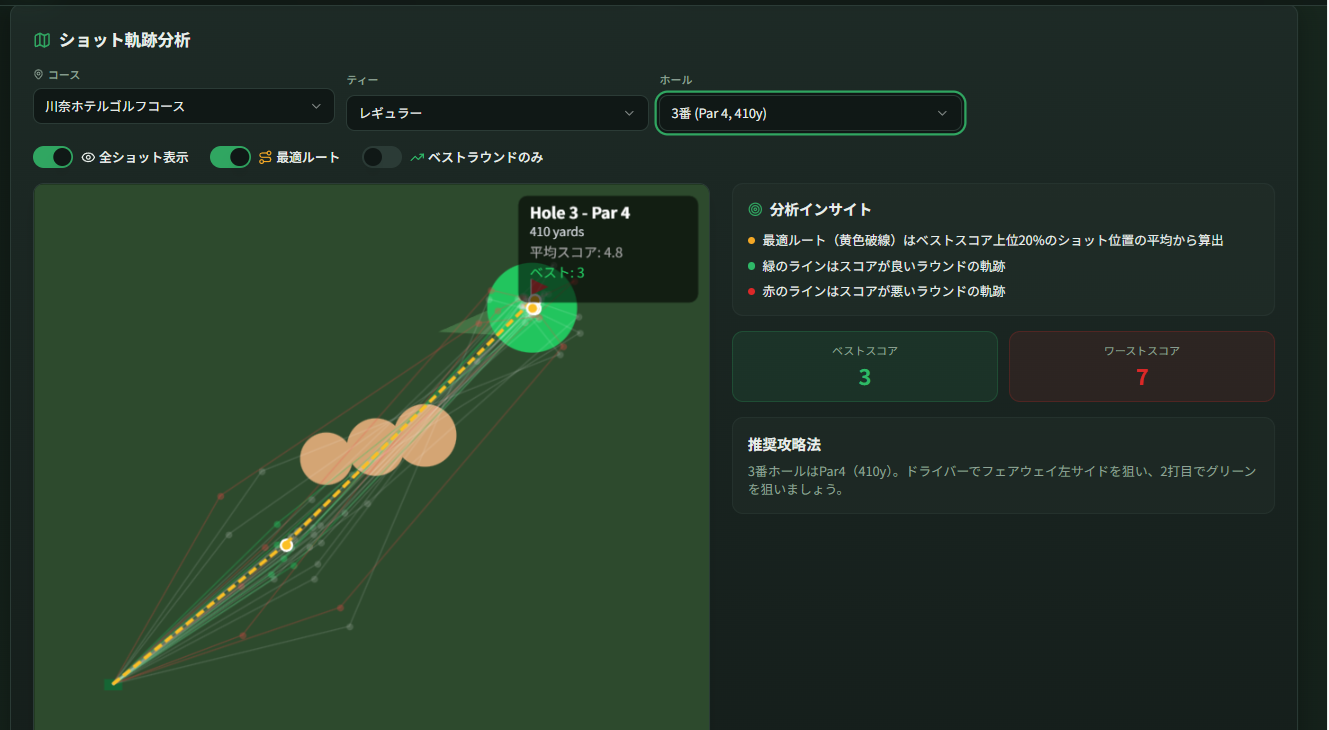The image size is (1329, 730).
Task: Enable the ベストラウンドのみ switch
Action: point(381,158)
